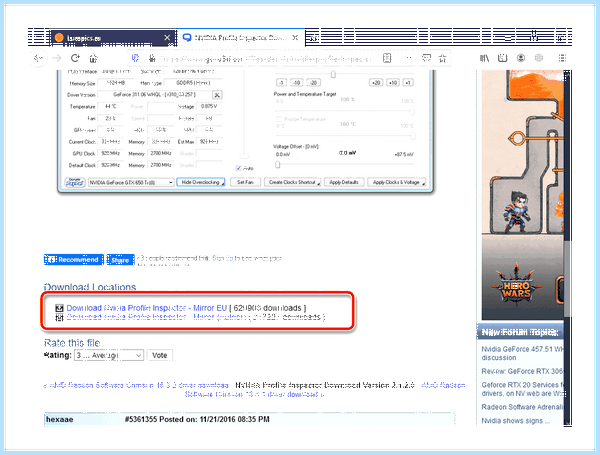This screenshot has width=600, height=455.
Task: Click the Mirror EU download link
Action: click(x=147, y=308)
